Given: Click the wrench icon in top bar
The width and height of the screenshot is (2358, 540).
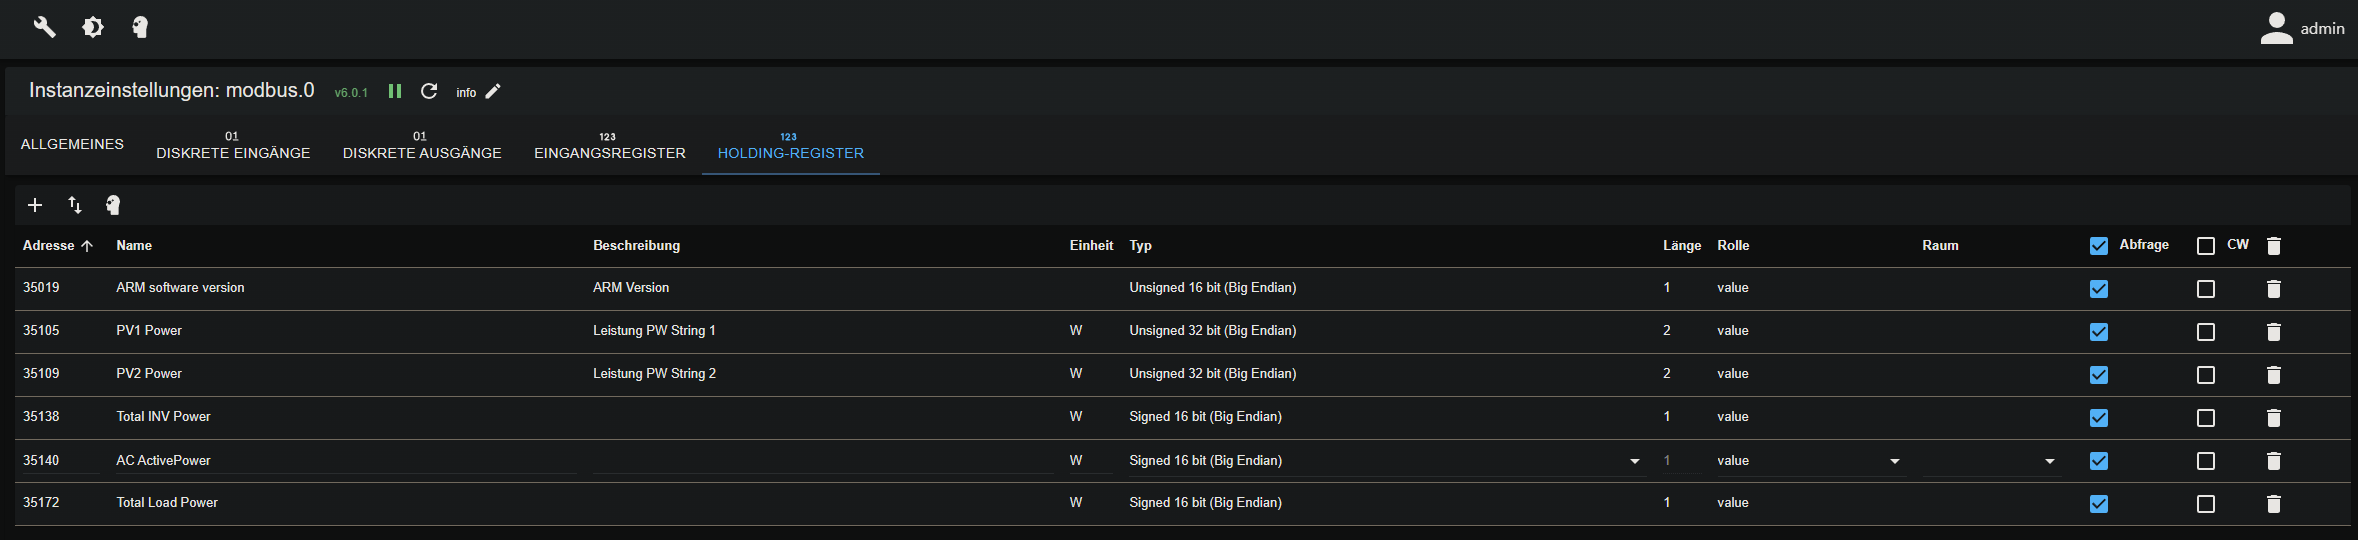Looking at the screenshot, I should coord(44,27).
